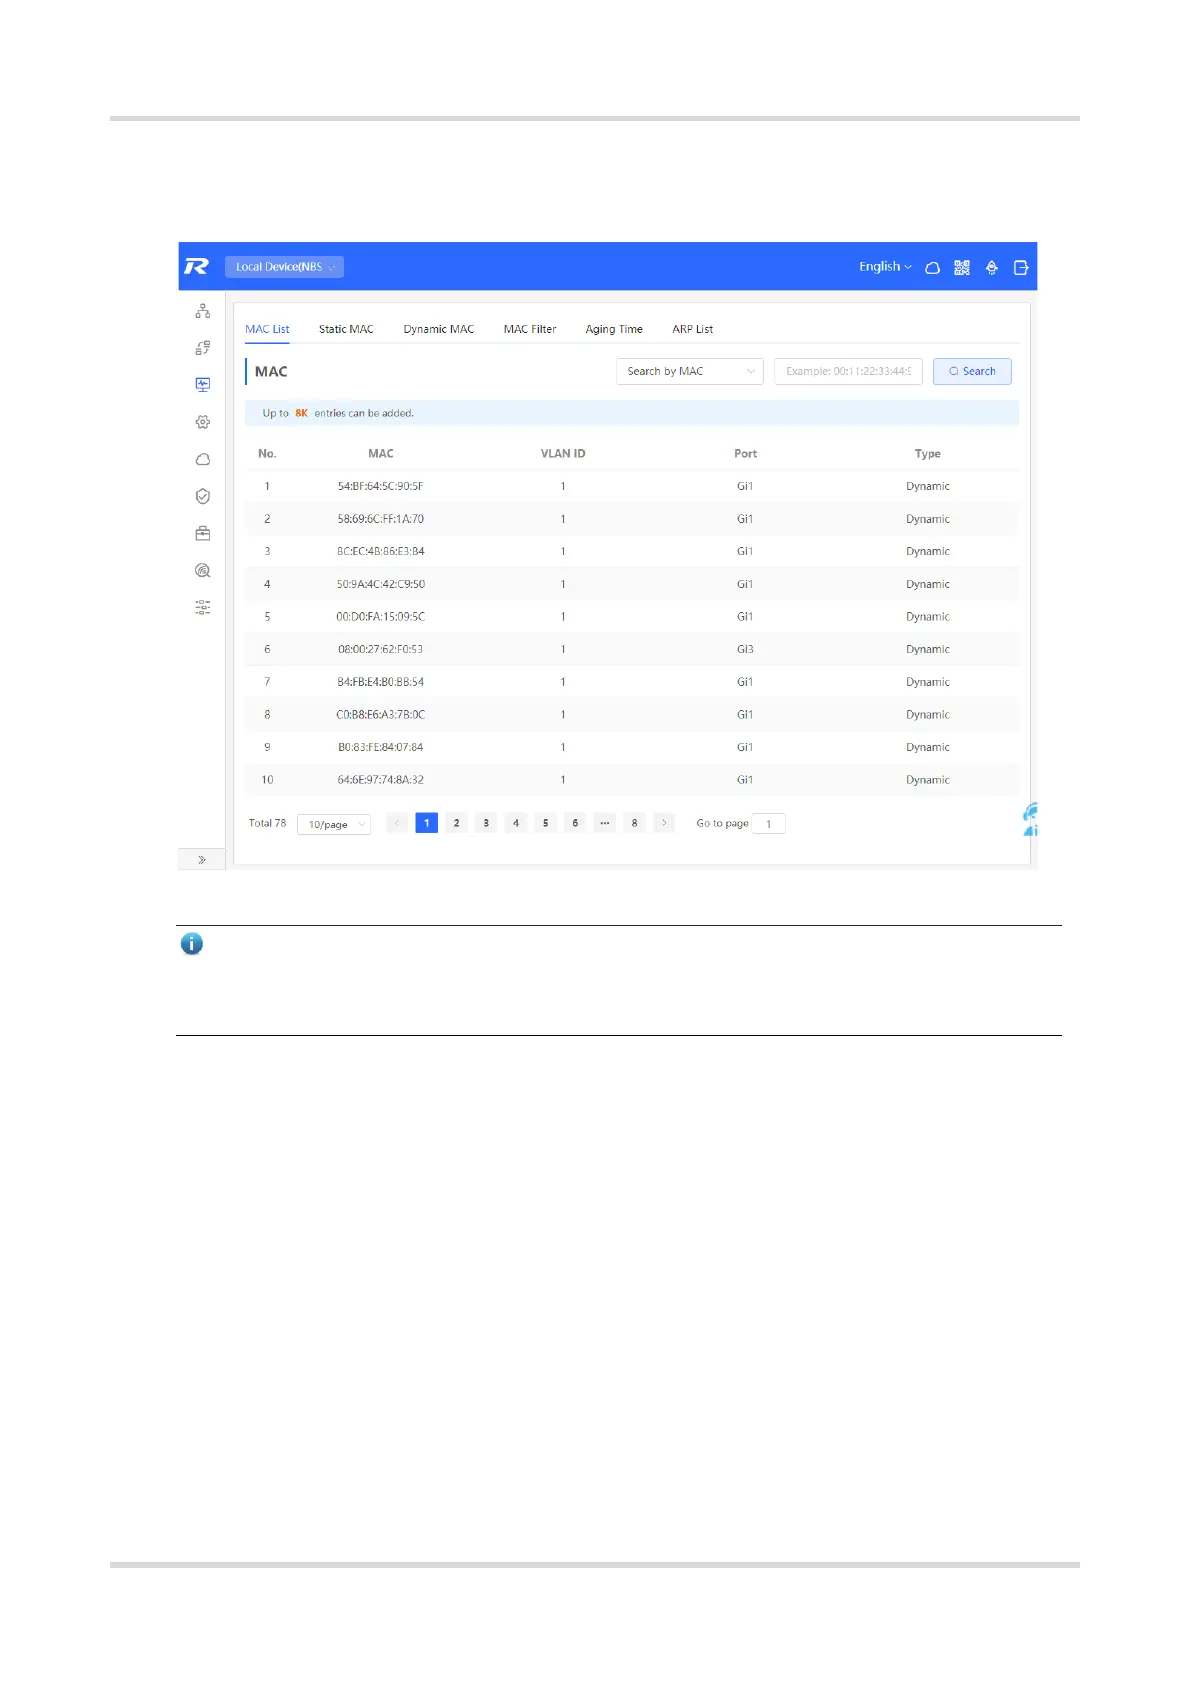Select MAC 50:9A:4C:42:C9:50 cell
The width and height of the screenshot is (1191, 1684).
(x=380, y=584)
